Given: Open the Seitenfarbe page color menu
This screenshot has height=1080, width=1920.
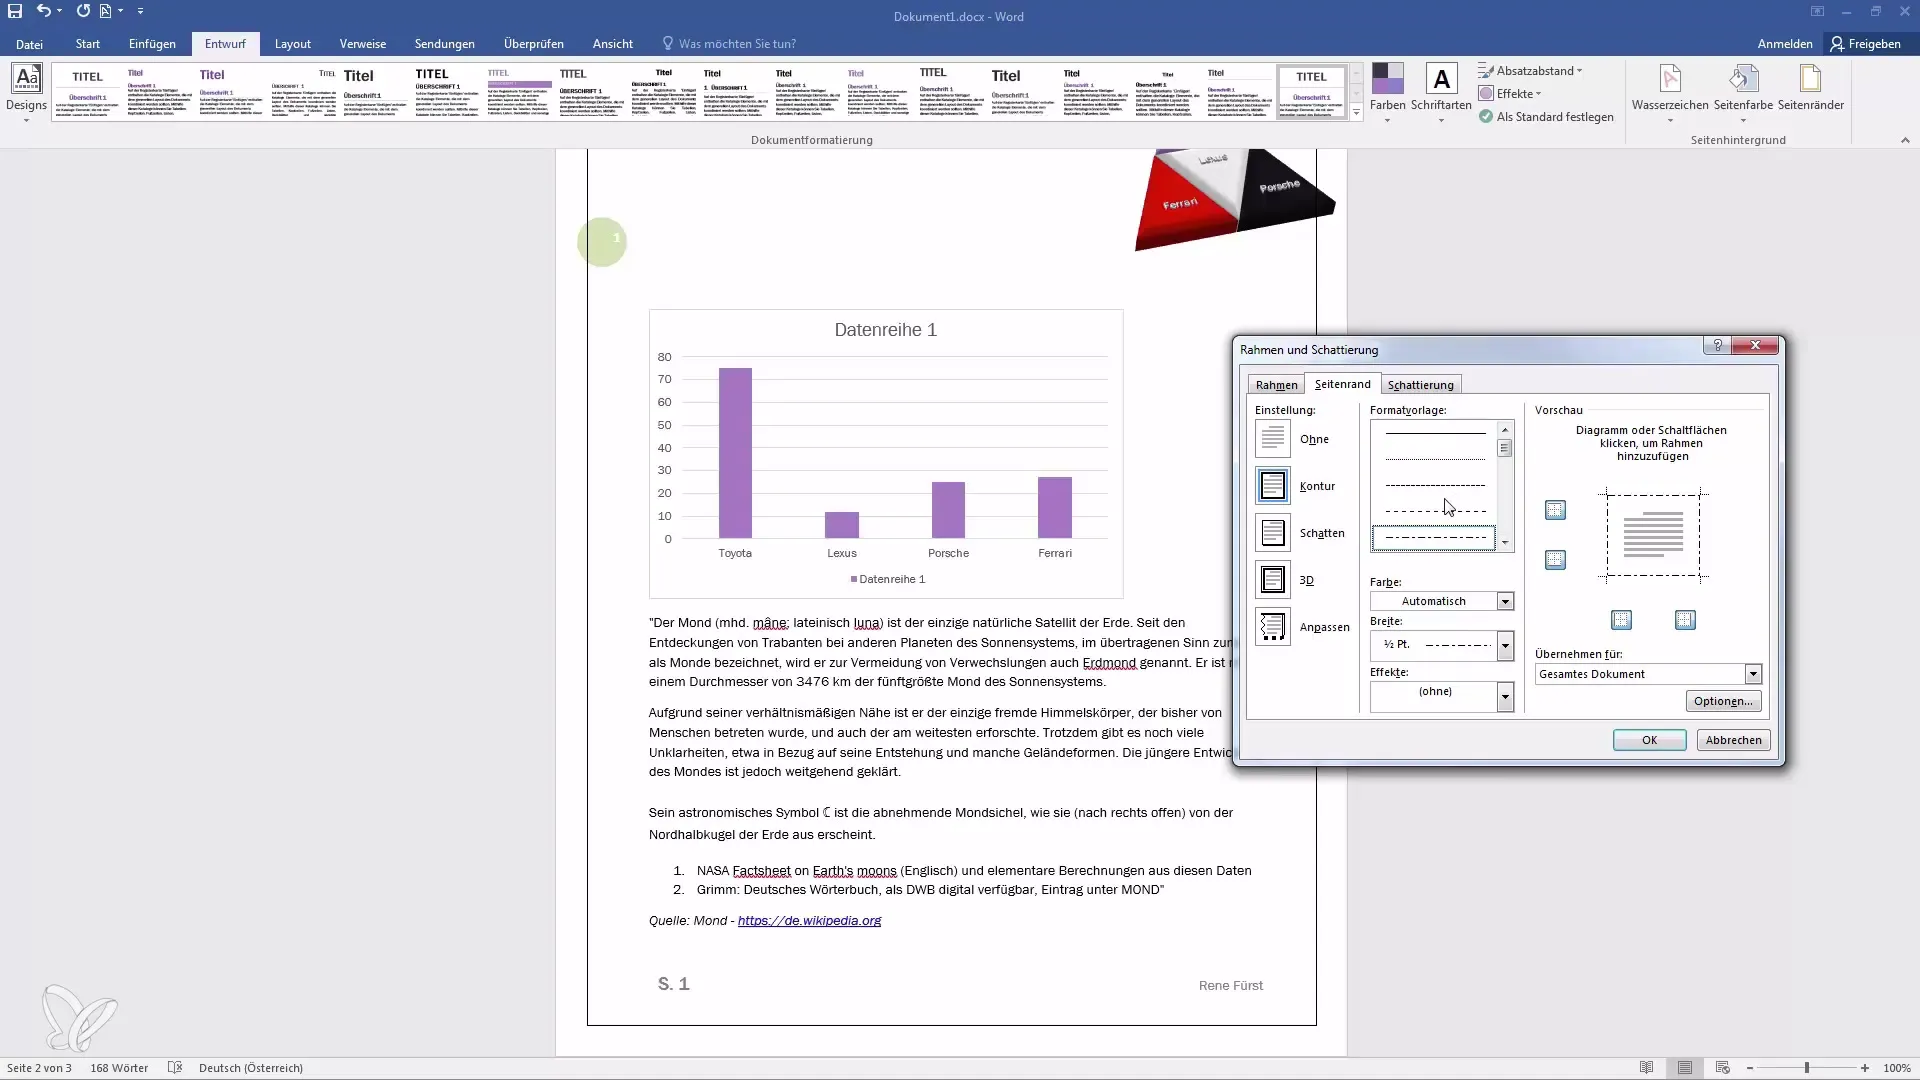Looking at the screenshot, I should click(1743, 92).
